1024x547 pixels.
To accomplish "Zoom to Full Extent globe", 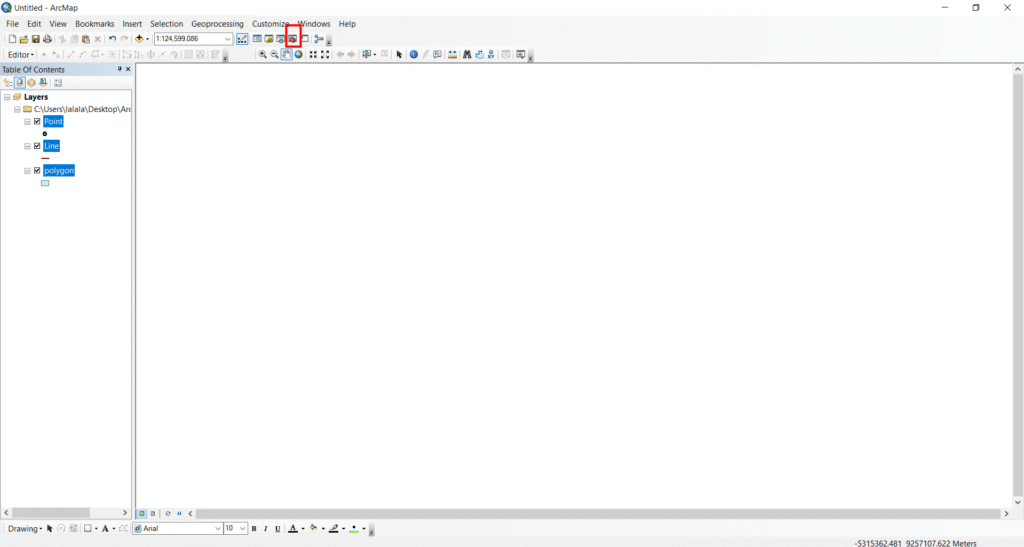I will [x=298, y=55].
